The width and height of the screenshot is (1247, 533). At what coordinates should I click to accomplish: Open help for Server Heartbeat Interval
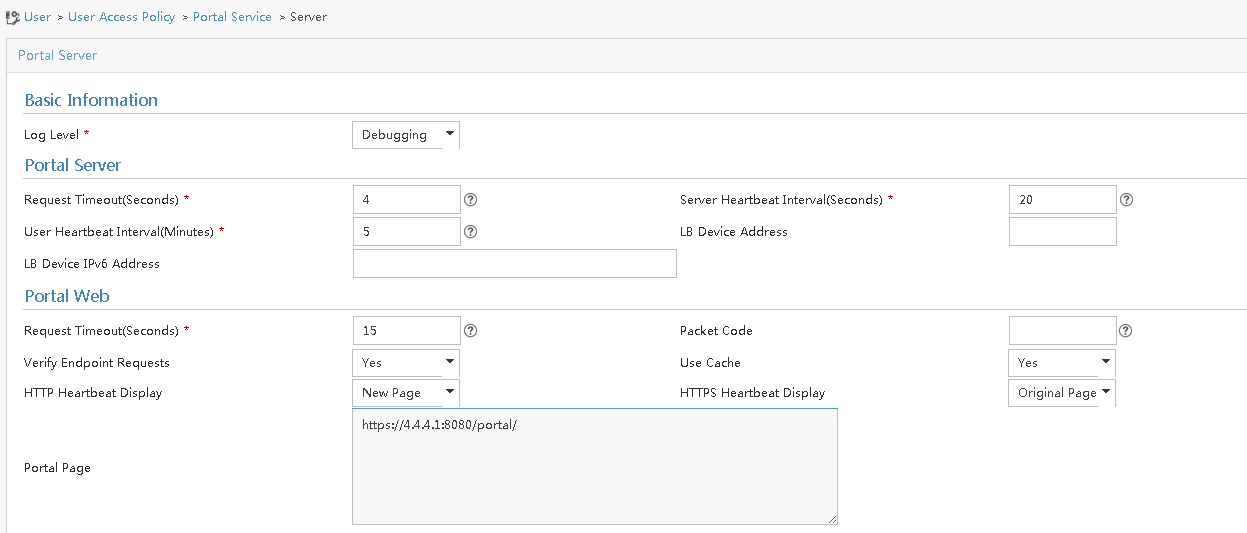[x=1127, y=200]
